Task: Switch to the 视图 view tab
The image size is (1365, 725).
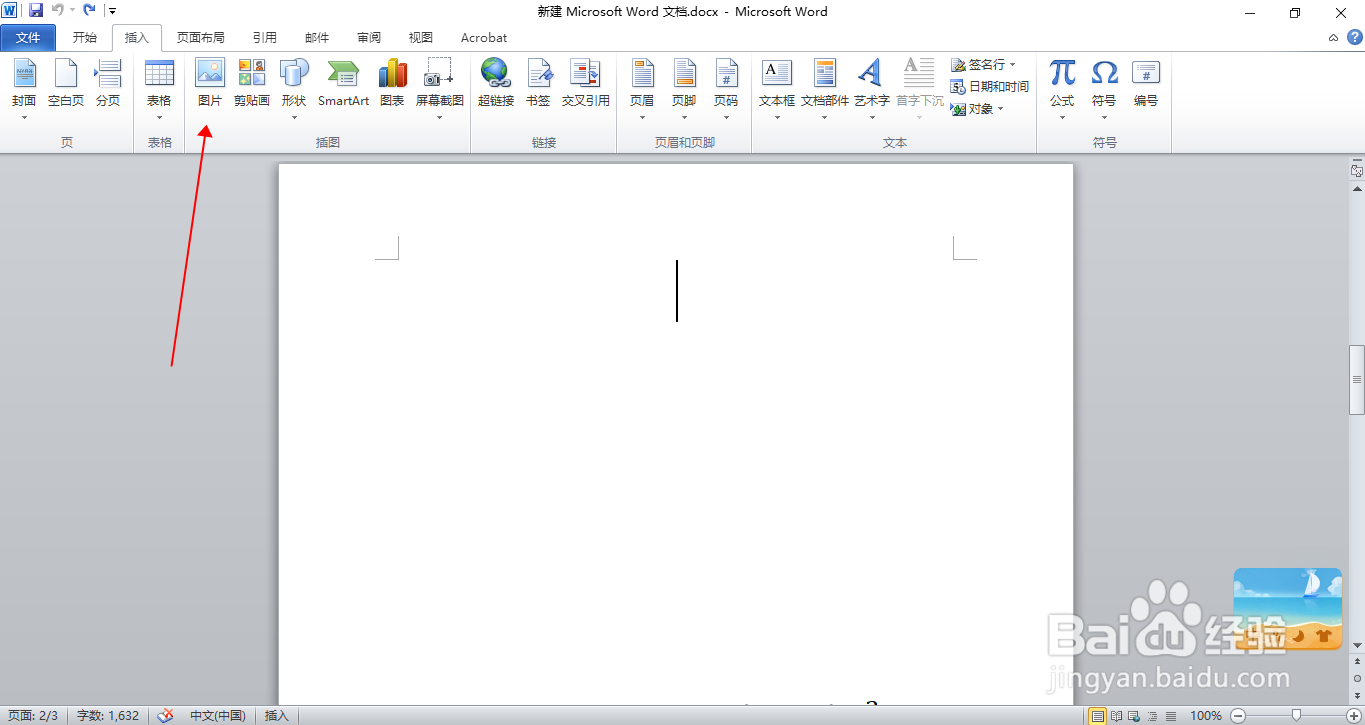Action: click(x=421, y=38)
